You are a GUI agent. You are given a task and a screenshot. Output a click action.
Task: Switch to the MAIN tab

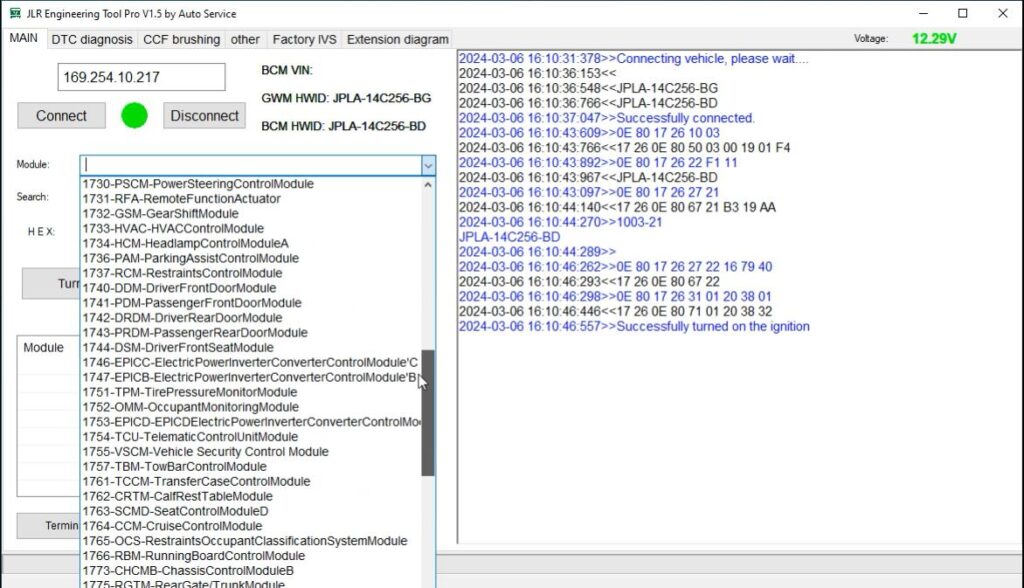[24, 38]
